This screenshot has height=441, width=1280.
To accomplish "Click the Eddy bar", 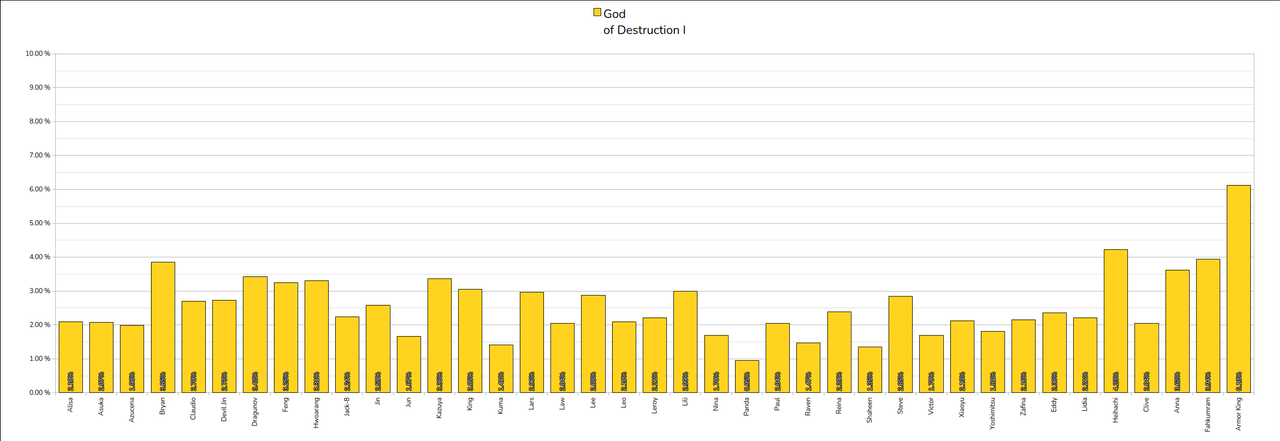I will [1054, 353].
